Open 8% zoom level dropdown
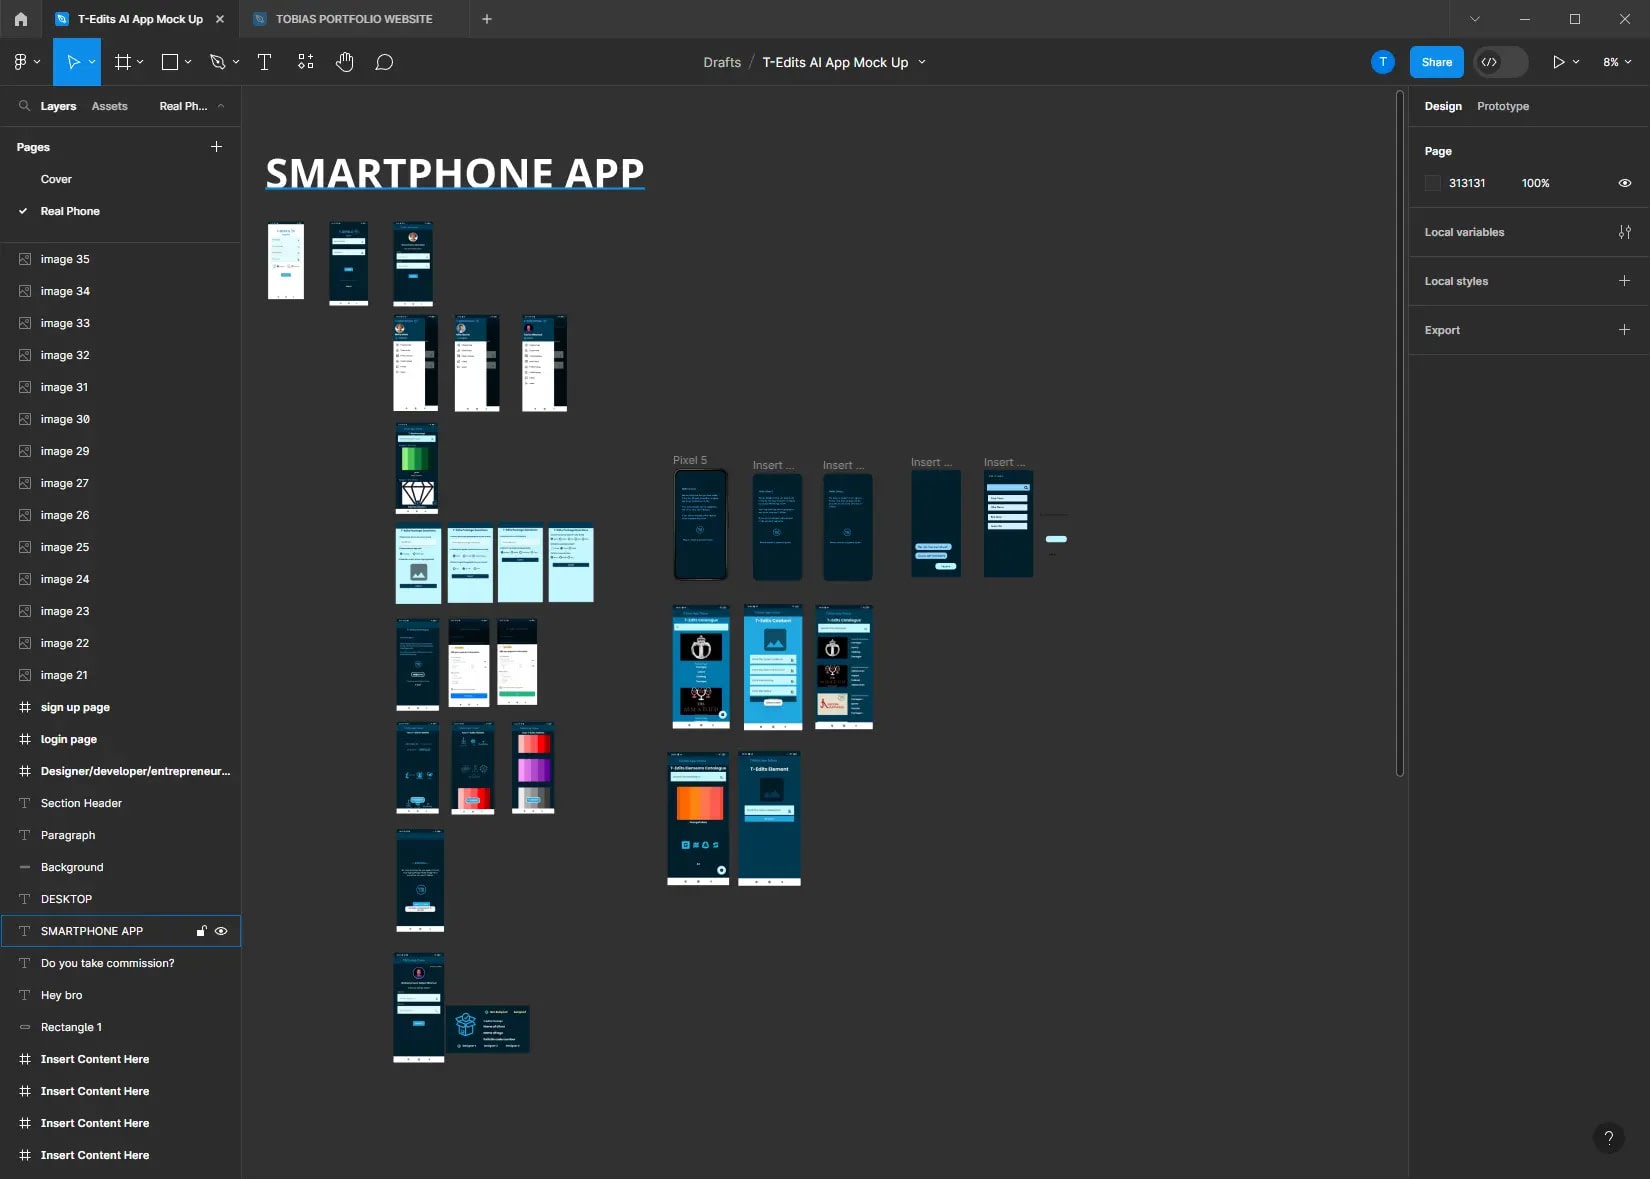This screenshot has height=1179, width=1650. 1617,62
